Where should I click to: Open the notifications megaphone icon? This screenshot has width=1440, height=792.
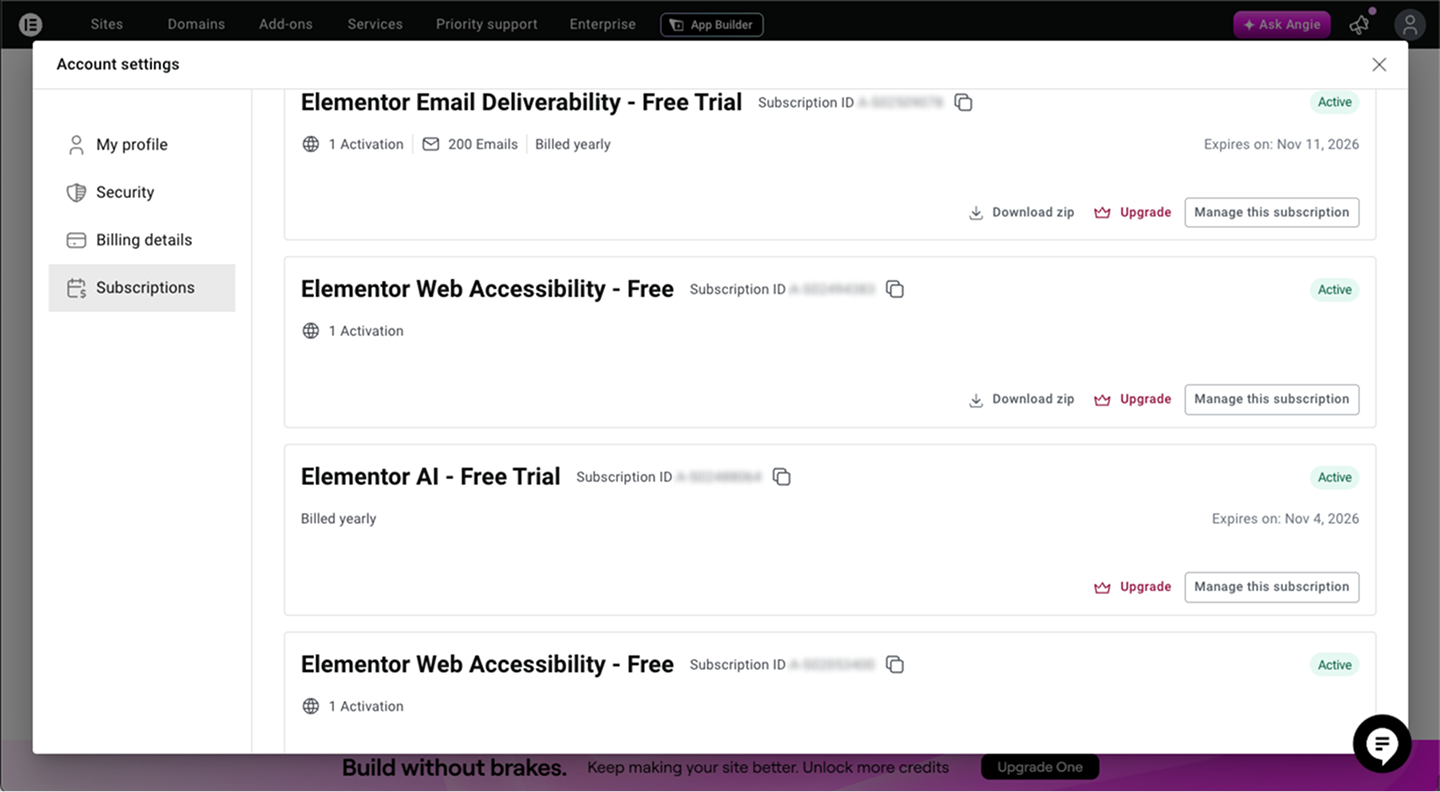pos(1360,25)
